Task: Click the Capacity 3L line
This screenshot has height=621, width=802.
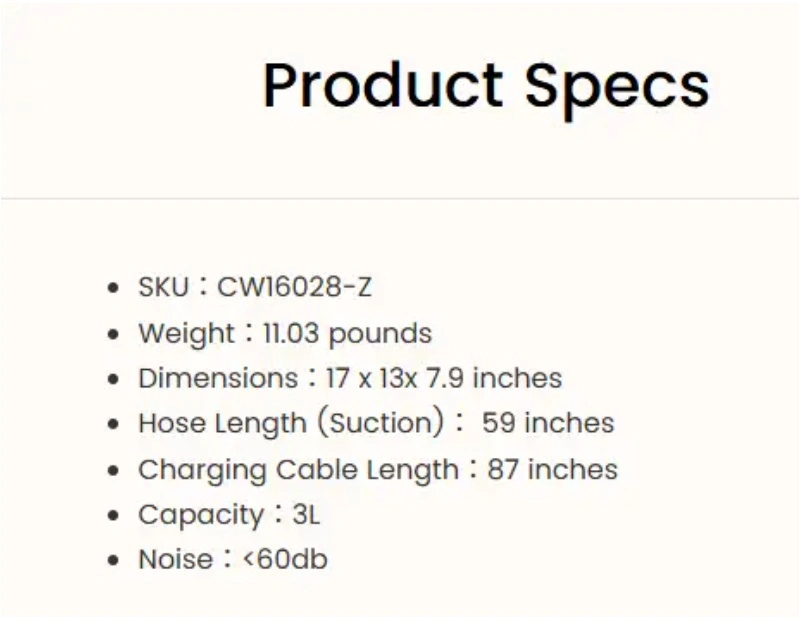Action: 229,515
